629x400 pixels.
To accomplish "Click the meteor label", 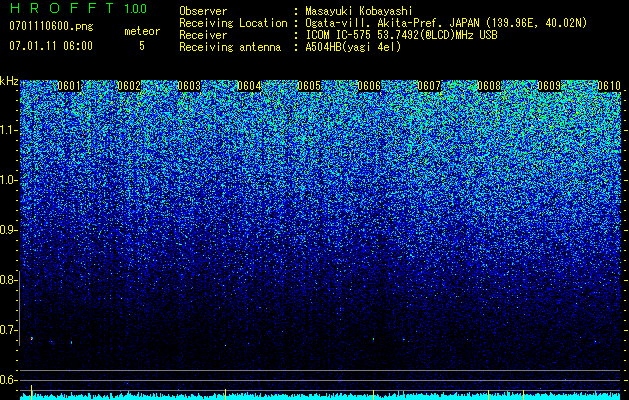I will (142, 31).
